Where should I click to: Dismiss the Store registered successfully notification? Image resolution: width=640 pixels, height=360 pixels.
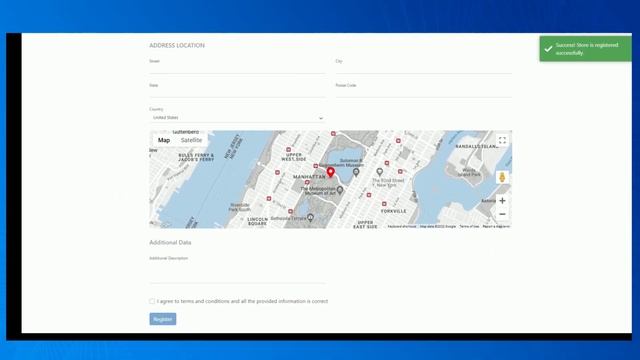pos(585,49)
